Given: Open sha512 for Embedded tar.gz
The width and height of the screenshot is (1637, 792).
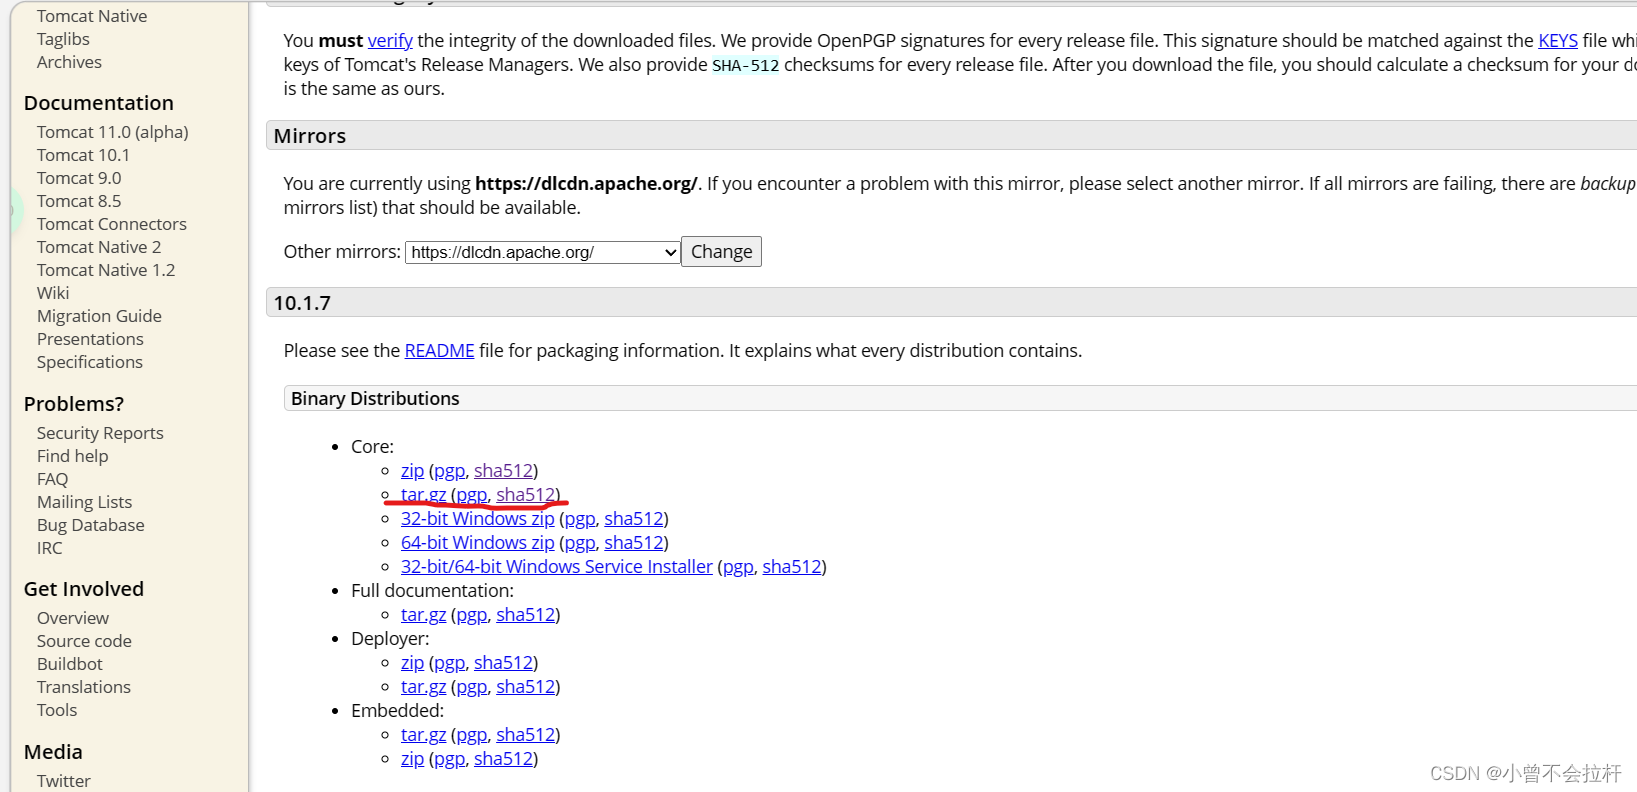Looking at the screenshot, I should [525, 735].
